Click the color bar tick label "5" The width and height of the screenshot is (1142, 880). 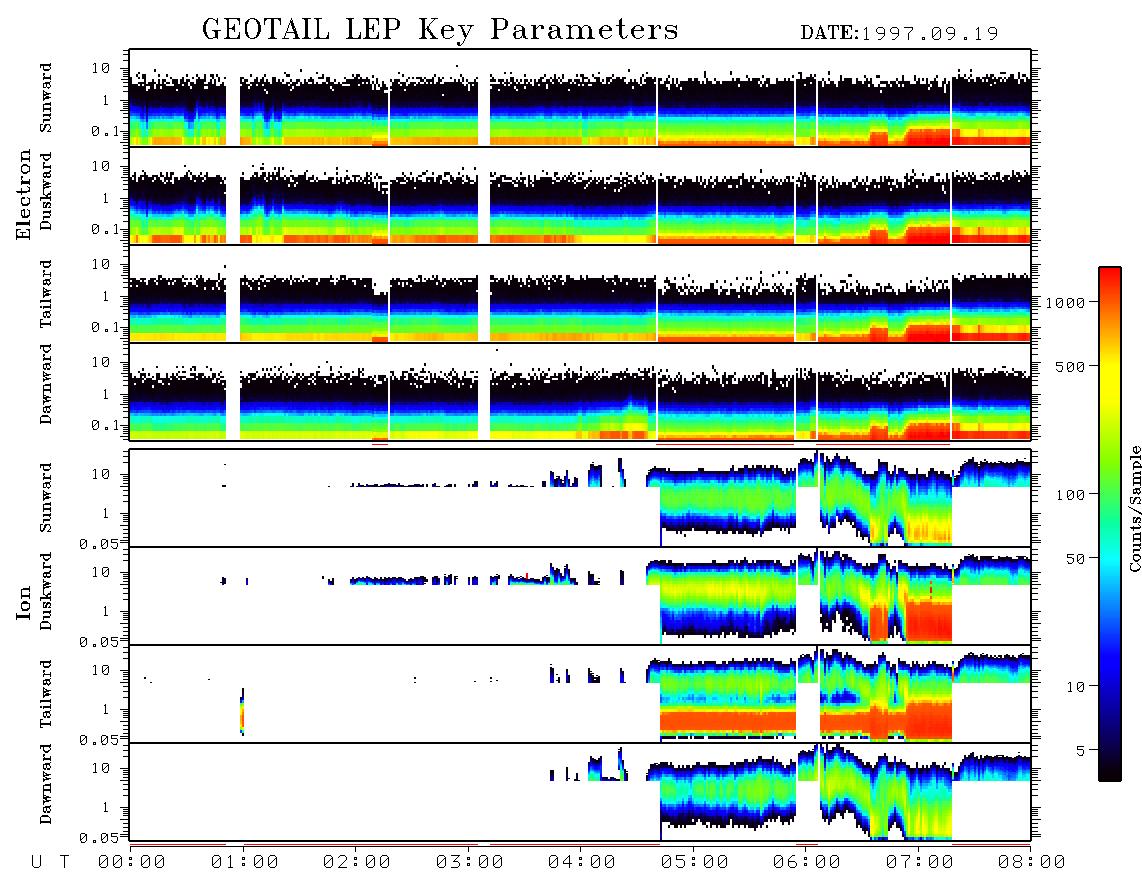1081,750
